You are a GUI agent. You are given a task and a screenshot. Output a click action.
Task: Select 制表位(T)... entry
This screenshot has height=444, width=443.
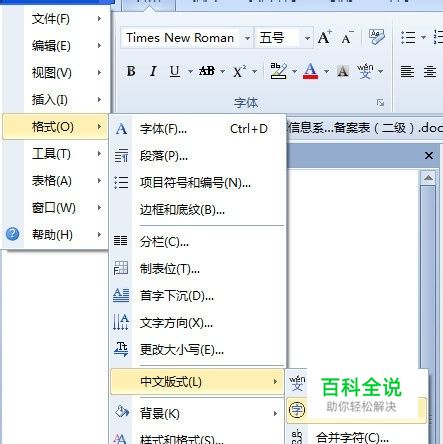[x=198, y=269]
